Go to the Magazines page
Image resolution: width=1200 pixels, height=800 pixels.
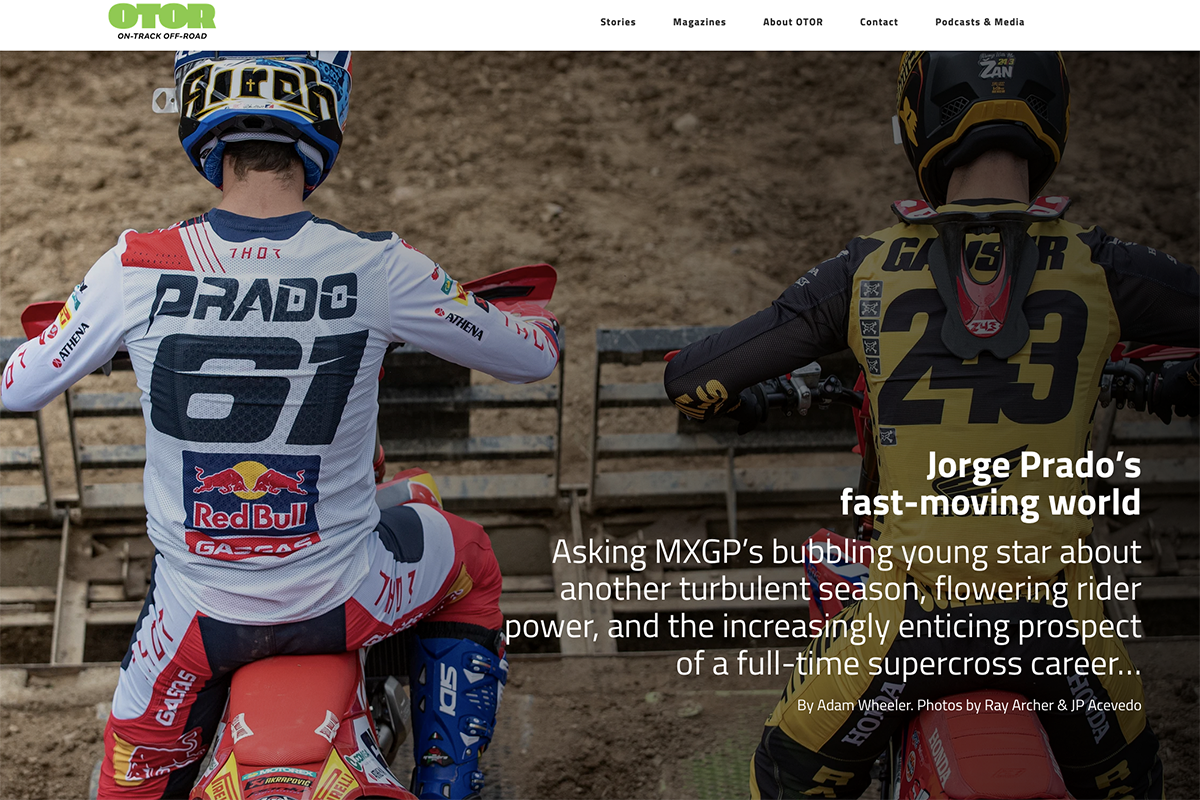[699, 22]
